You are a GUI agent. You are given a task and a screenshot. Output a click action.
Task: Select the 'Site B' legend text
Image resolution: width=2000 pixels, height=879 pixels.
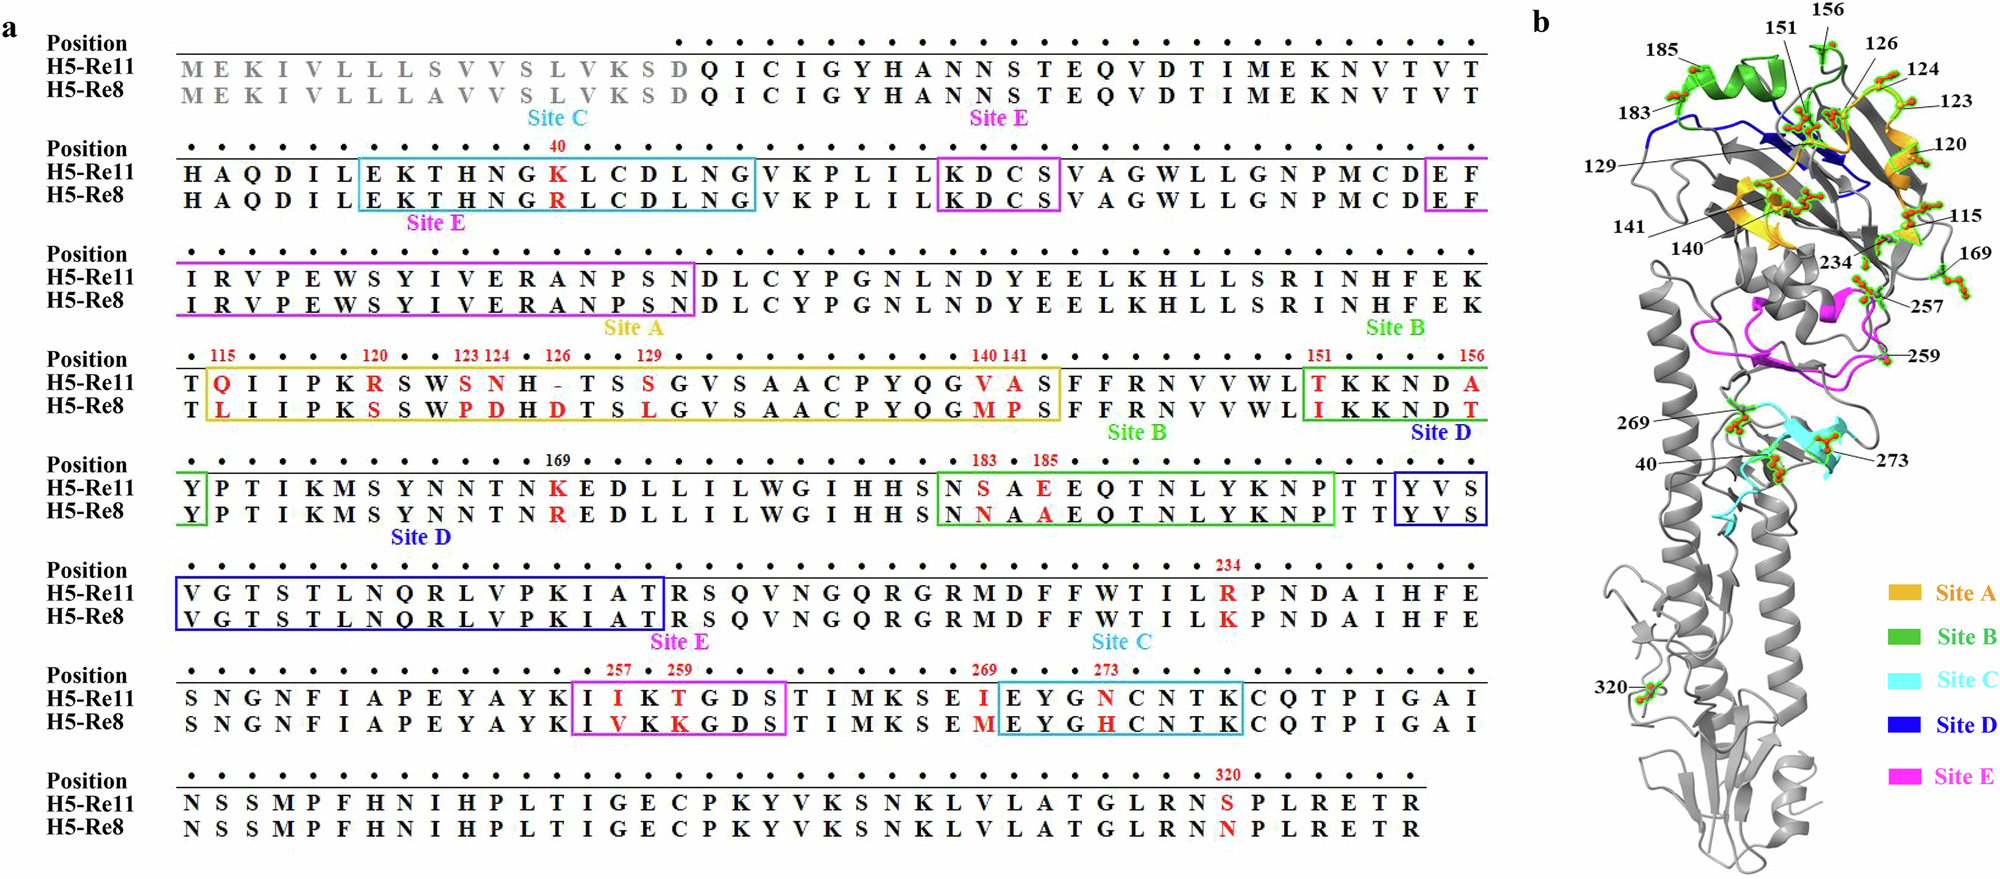[1966, 637]
